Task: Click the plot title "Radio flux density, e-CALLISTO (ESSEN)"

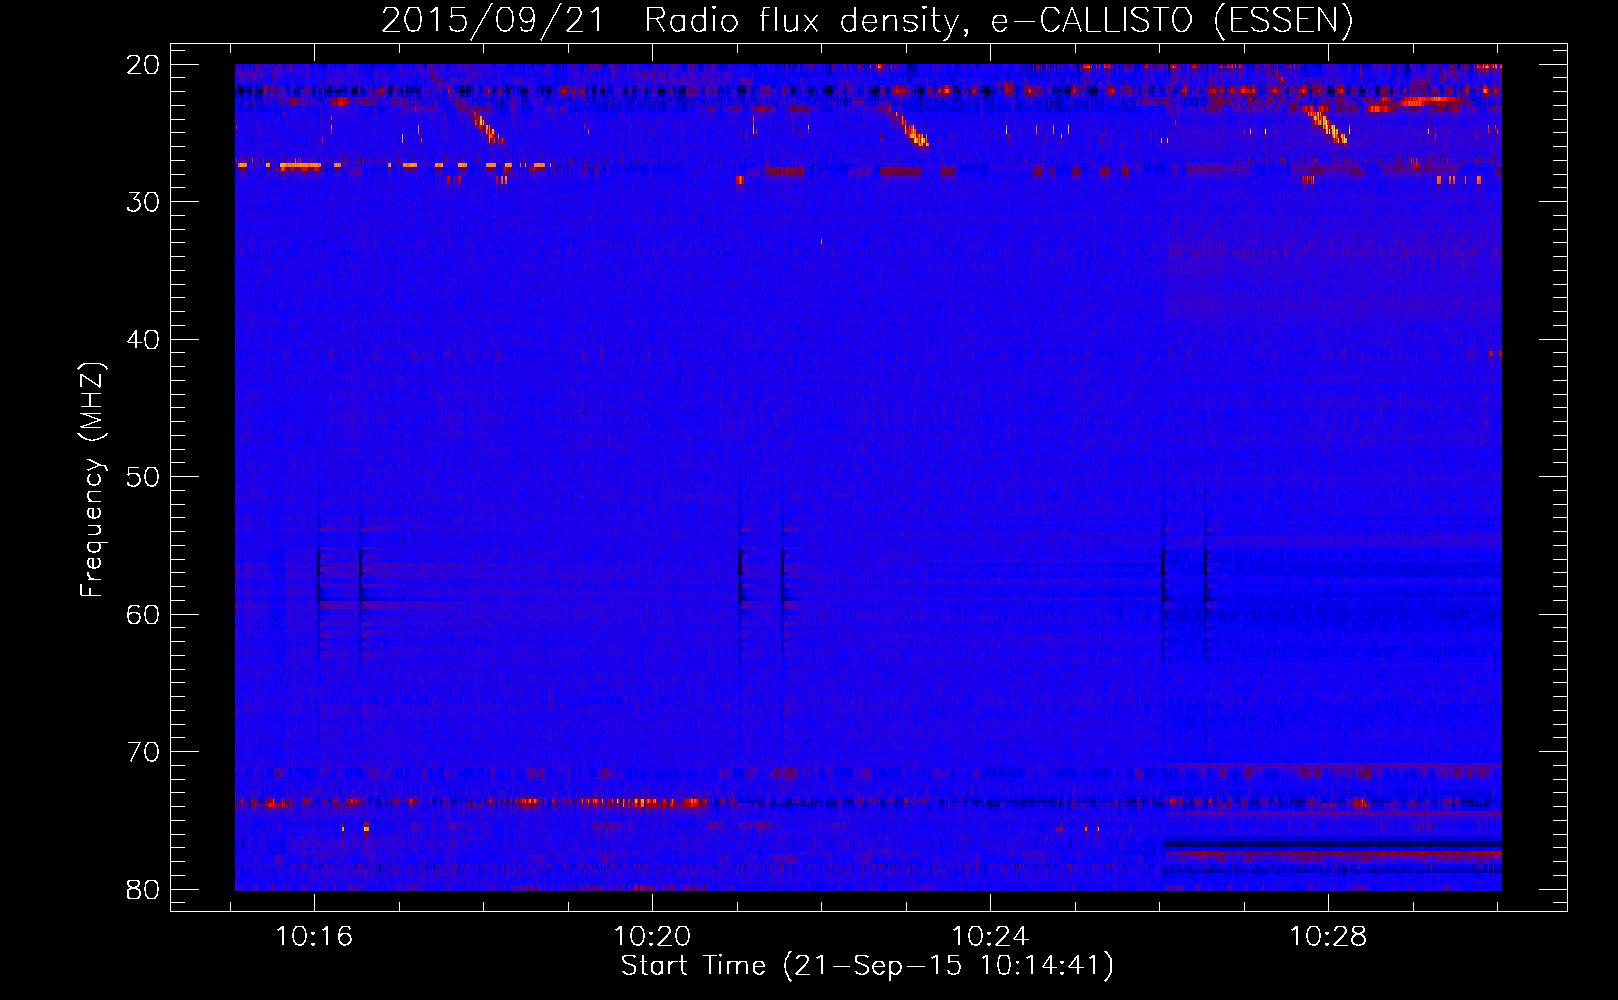Action: (998, 20)
